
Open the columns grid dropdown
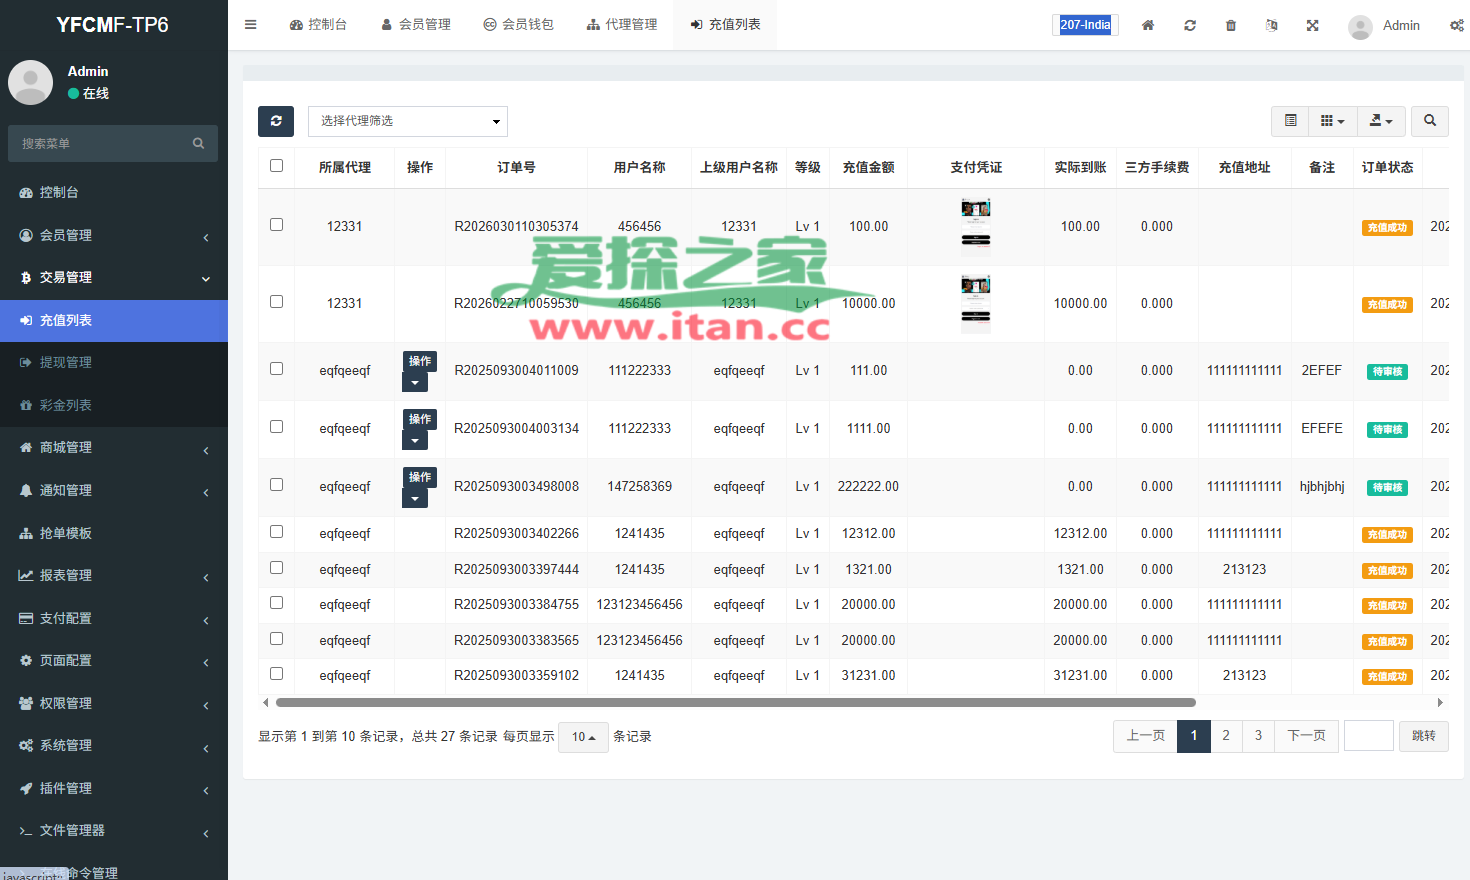1332,121
